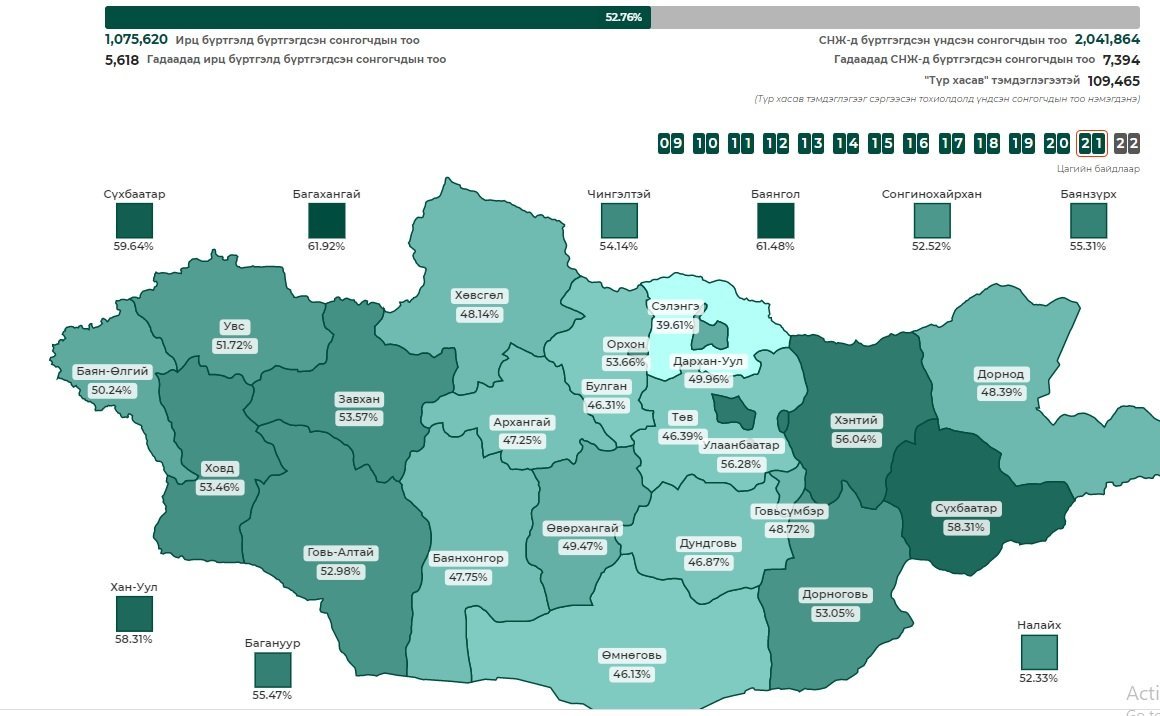
Task: Switch to hour 15 turnout data
Action: click(880, 143)
